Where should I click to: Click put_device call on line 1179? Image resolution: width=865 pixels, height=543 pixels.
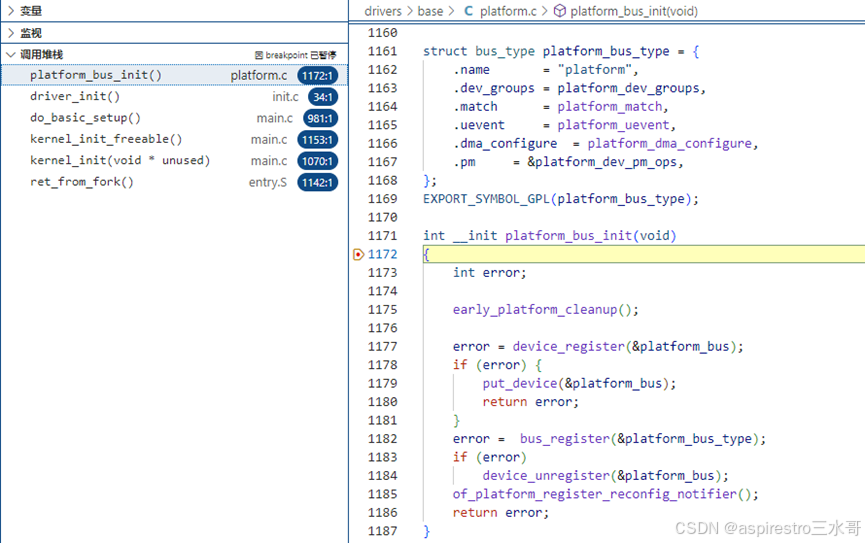(520, 384)
